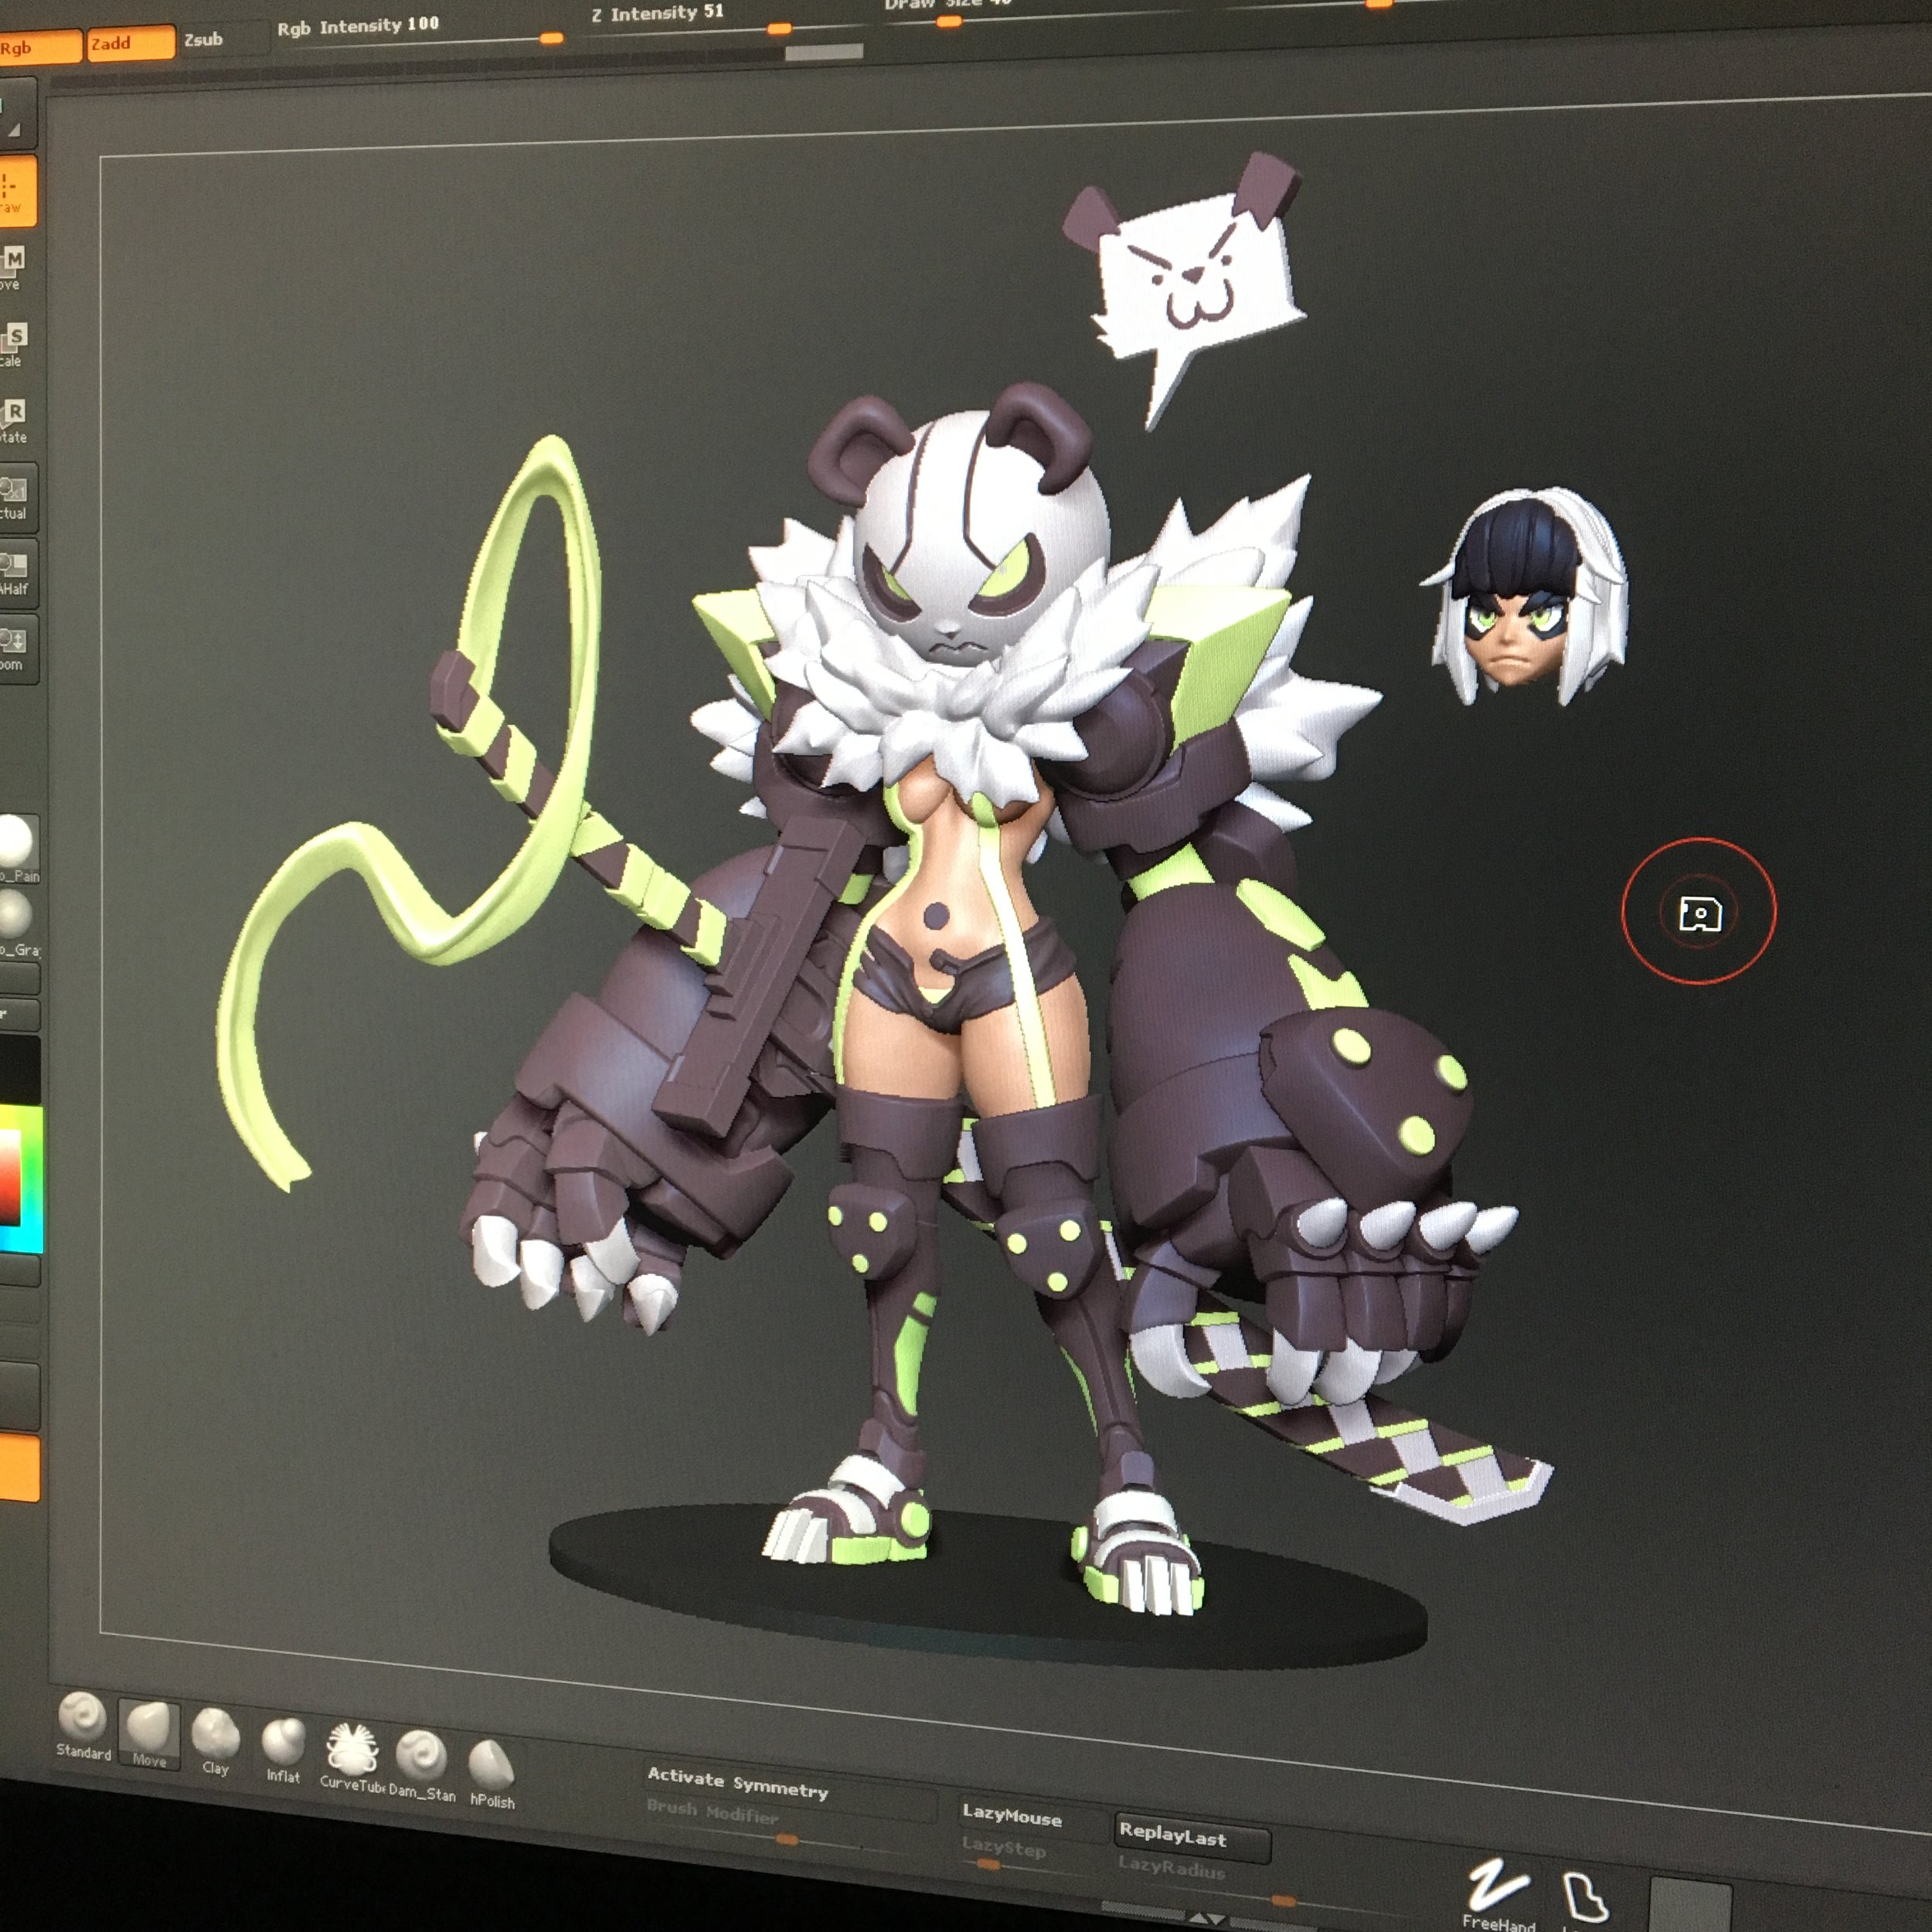Click the Z Intensity slider handle
1932x1932 pixels.
(x=779, y=29)
